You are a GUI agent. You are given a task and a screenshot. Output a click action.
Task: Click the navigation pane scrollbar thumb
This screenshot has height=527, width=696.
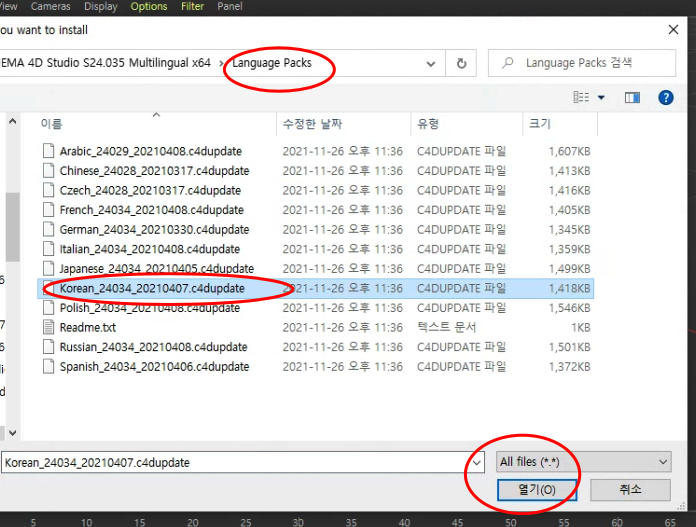pos(12,227)
